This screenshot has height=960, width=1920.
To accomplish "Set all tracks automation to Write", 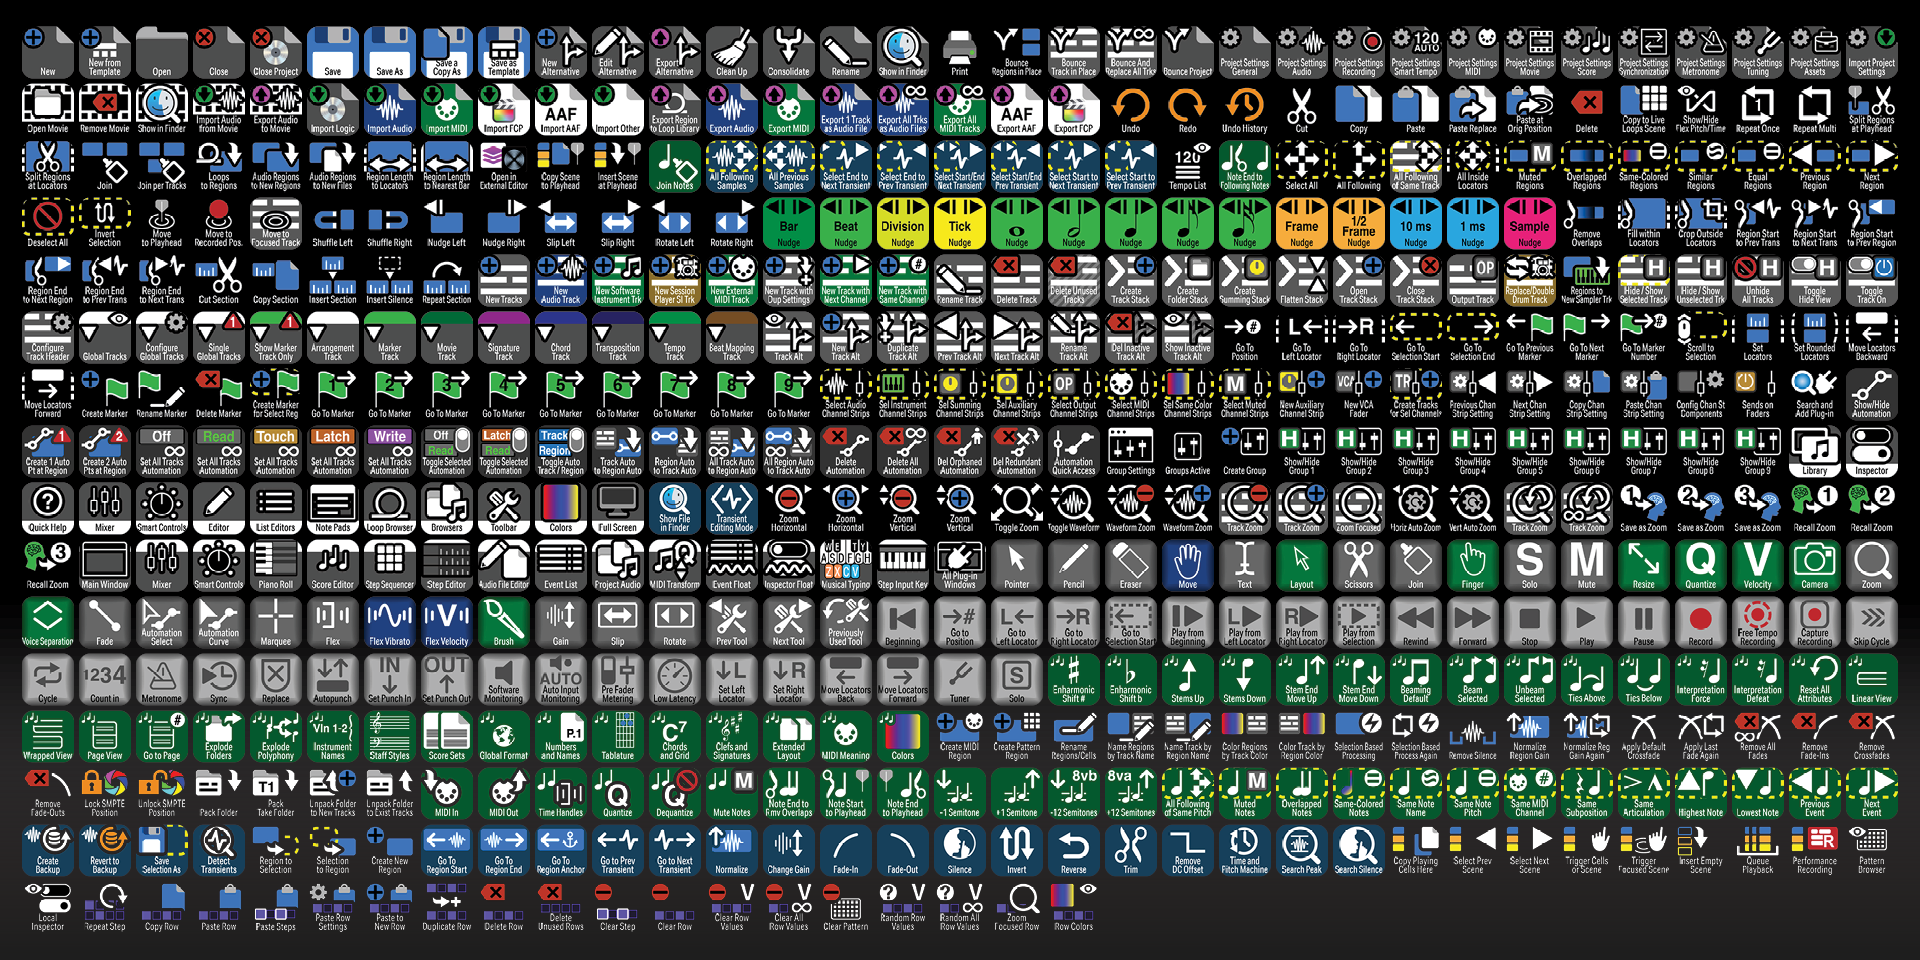I will coord(389,451).
